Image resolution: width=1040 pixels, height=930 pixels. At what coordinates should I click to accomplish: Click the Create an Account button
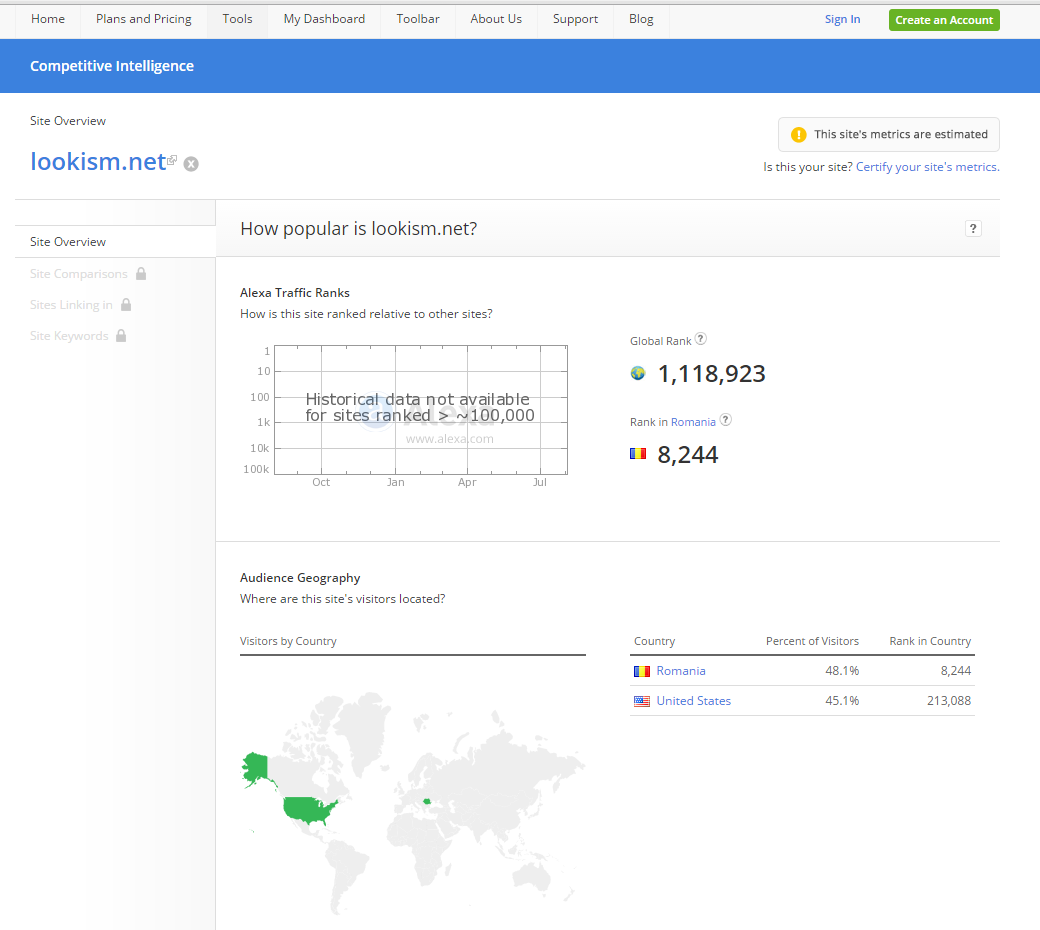(x=944, y=20)
